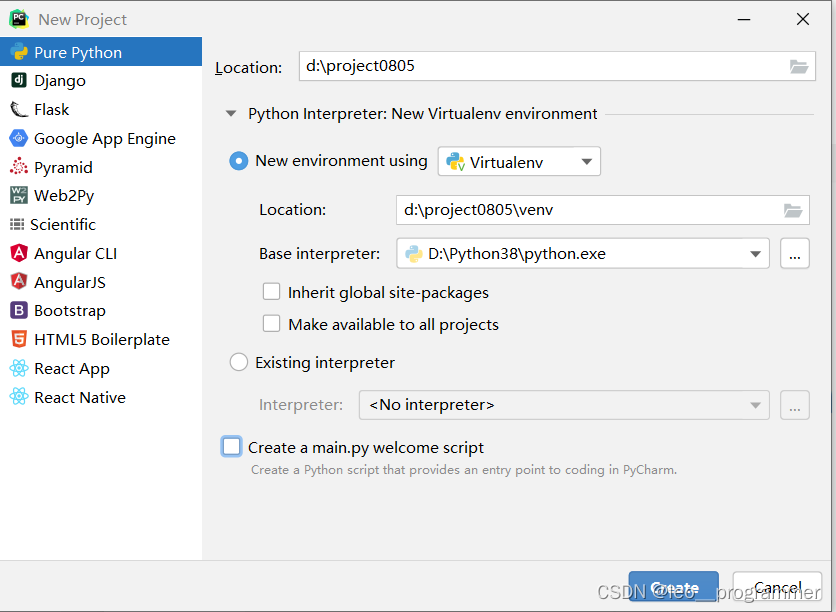This screenshot has width=836, height=612.
Task: Select Pure Python project type
Action: point(101,52)
